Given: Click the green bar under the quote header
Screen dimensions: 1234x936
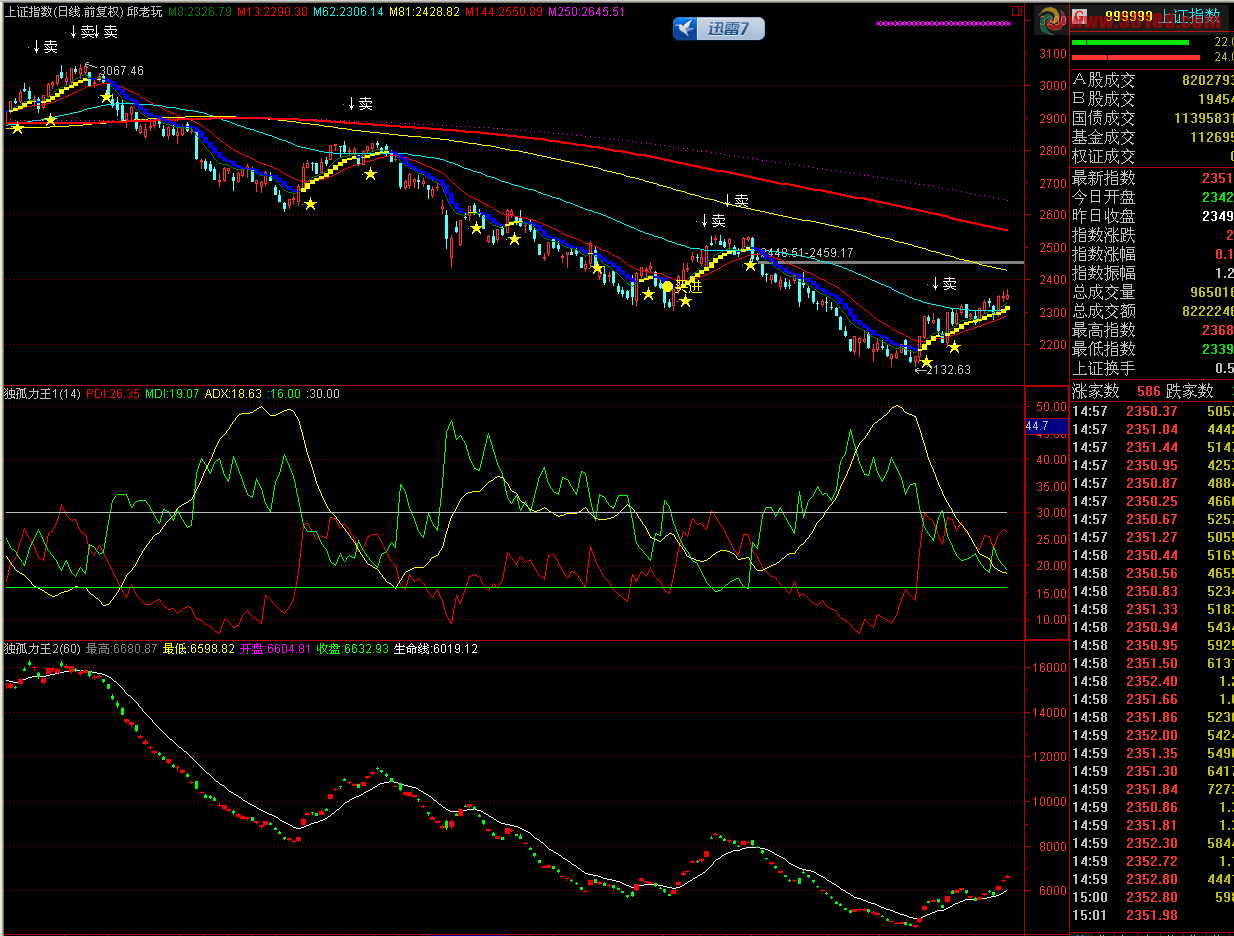Looking at the screenshot, I should [1130, 43].
